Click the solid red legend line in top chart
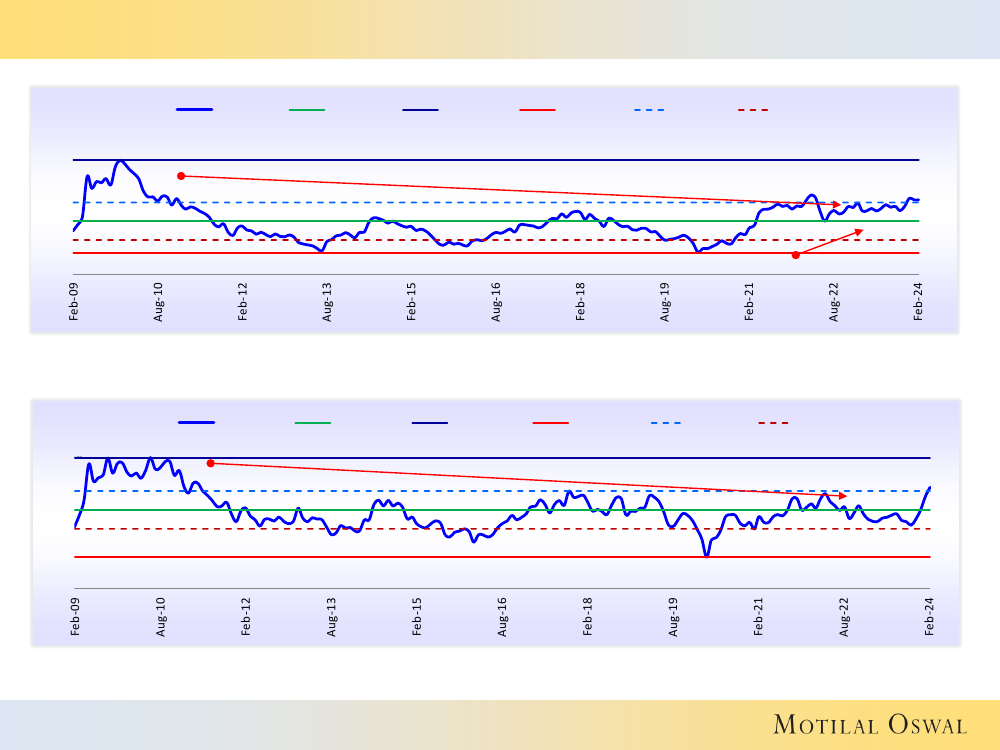The image size is (1000, 750). click(537, 109)
